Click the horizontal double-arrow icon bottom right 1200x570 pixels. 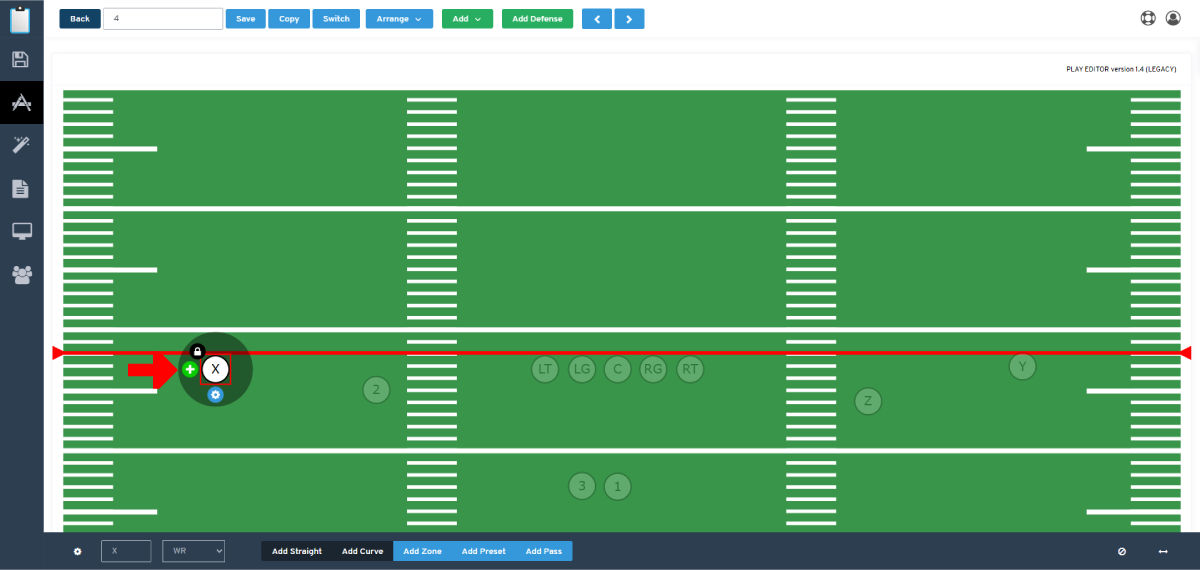(1163, 551)
